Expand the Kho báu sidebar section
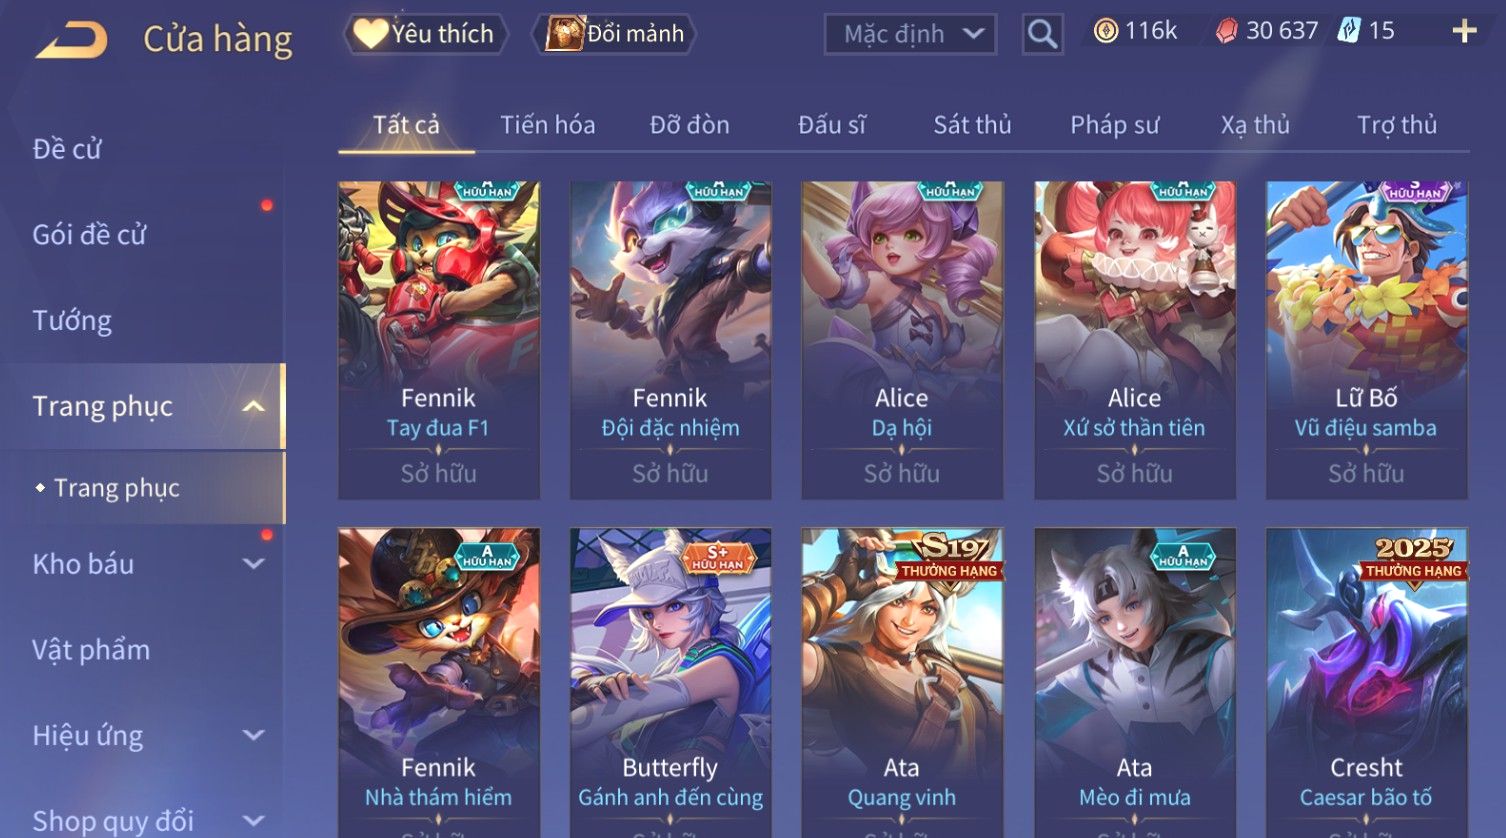This screenshot has height=838, width=1506. (x=254, y=564)
